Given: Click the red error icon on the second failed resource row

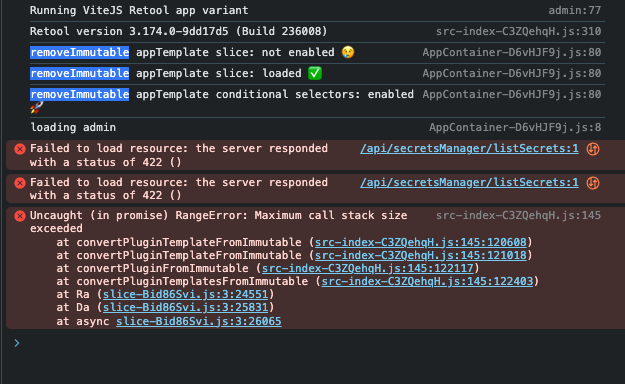Looking at the screenshot, I should tap(20, 183).
